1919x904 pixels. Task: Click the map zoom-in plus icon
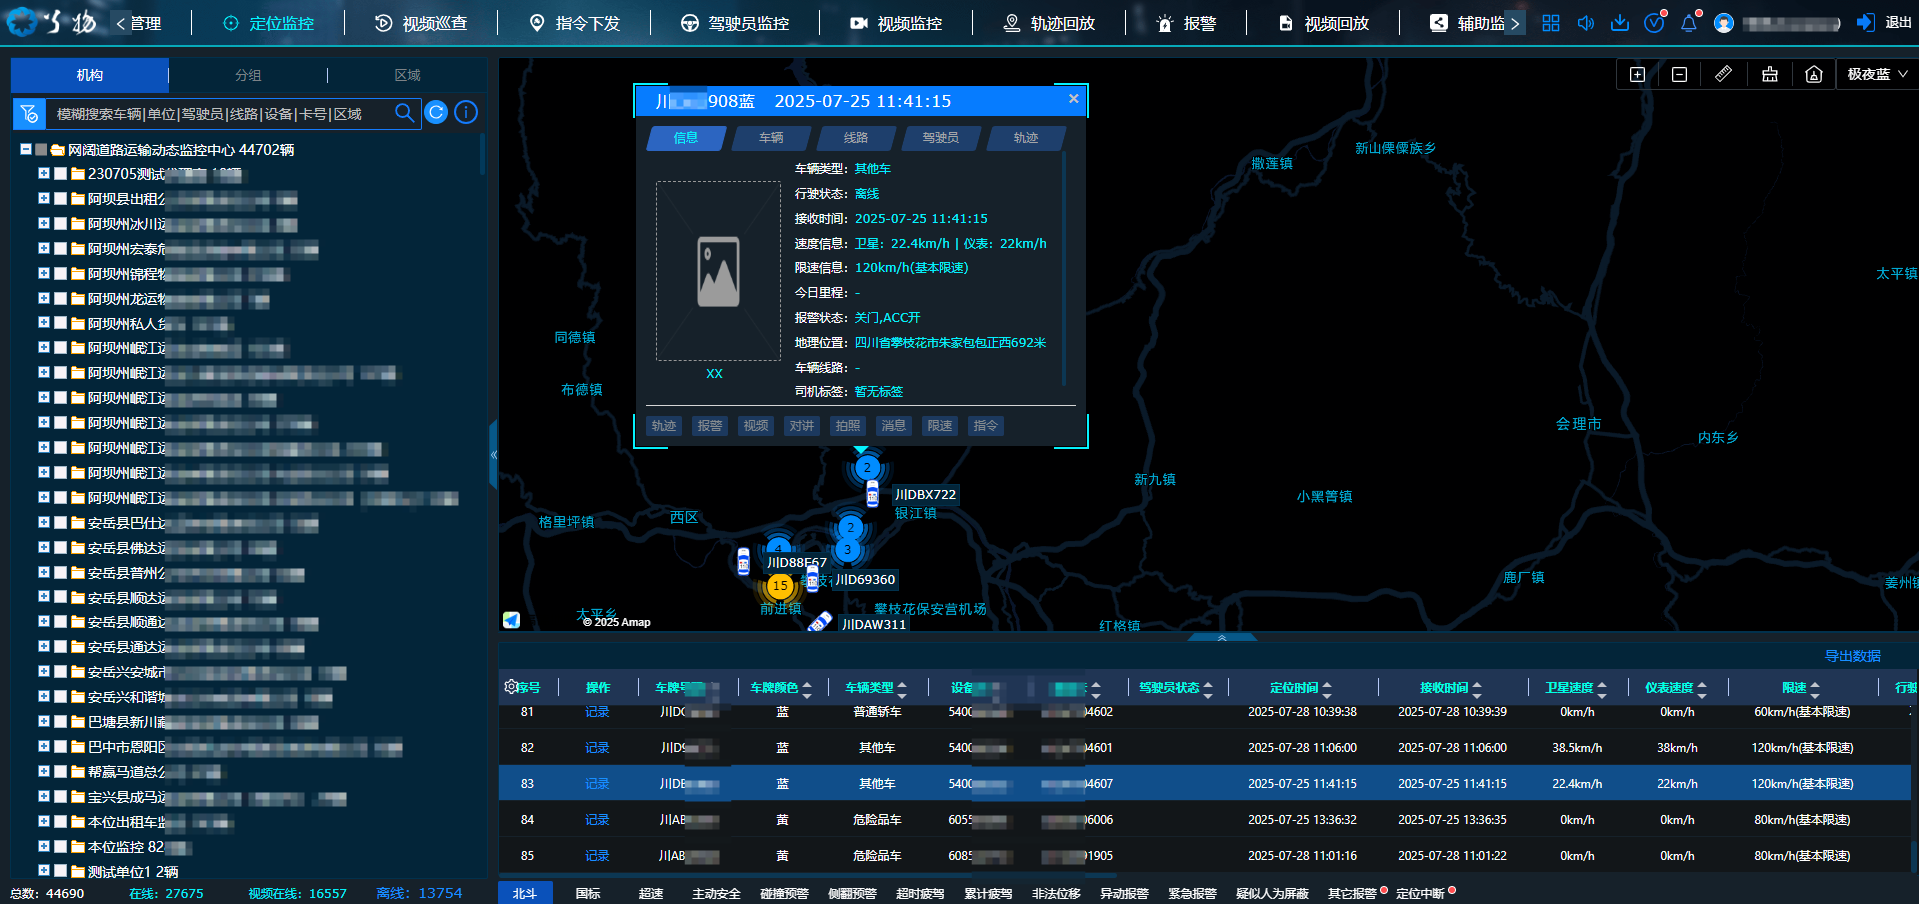1637,75
